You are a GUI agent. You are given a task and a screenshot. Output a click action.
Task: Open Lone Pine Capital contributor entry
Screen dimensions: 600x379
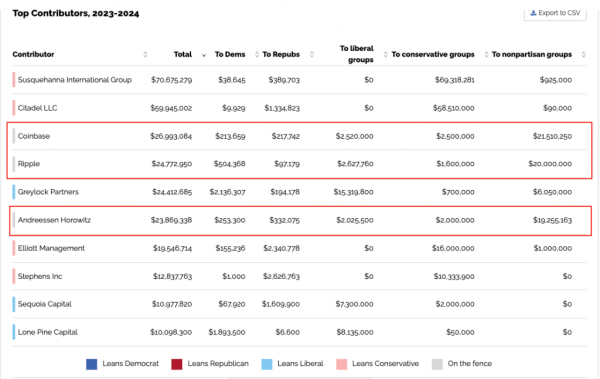point(47,332)
